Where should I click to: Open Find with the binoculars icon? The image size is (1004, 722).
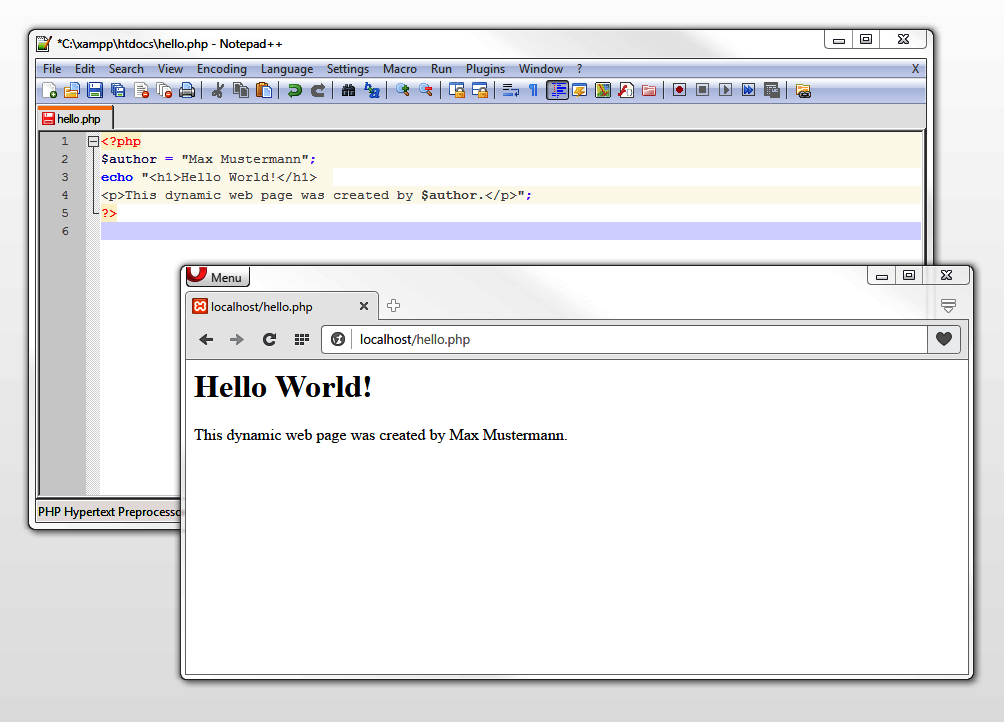click(x=348, y=91)
